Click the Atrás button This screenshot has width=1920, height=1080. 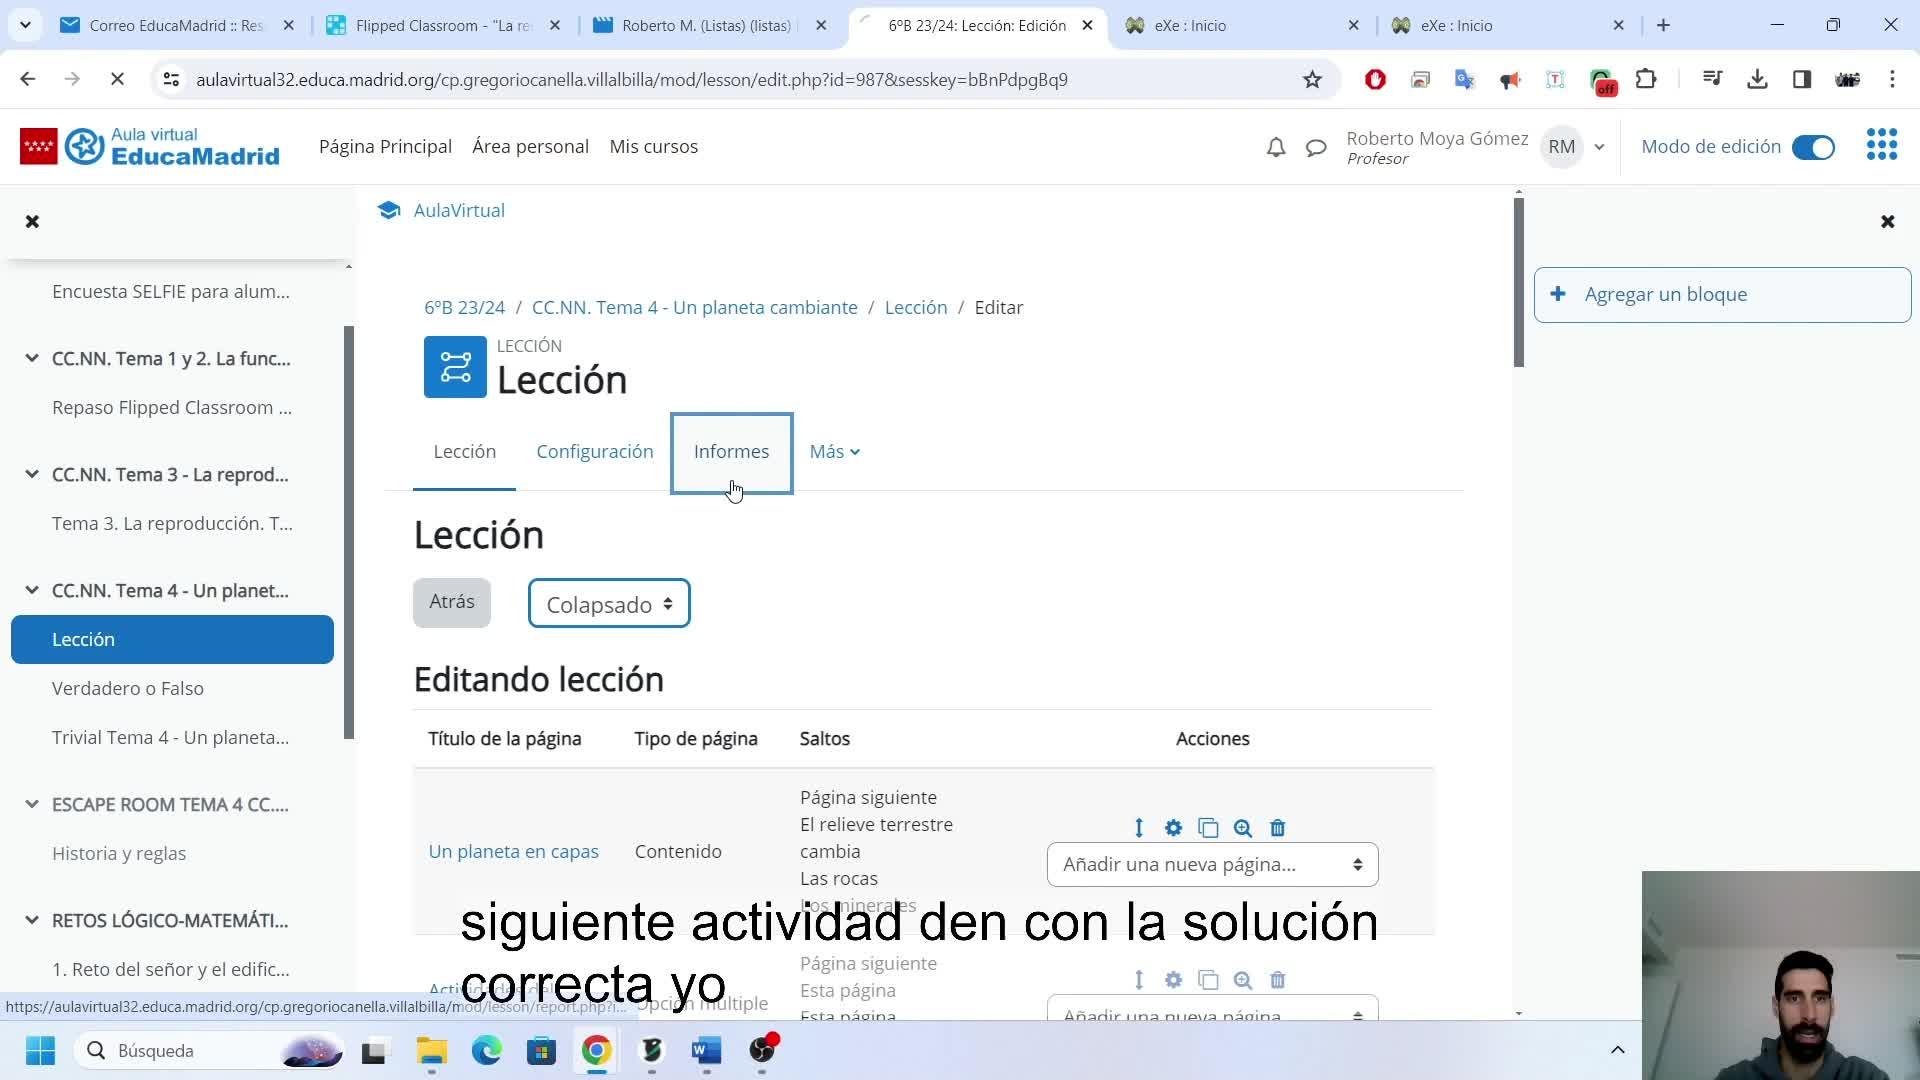pos(451,602)
